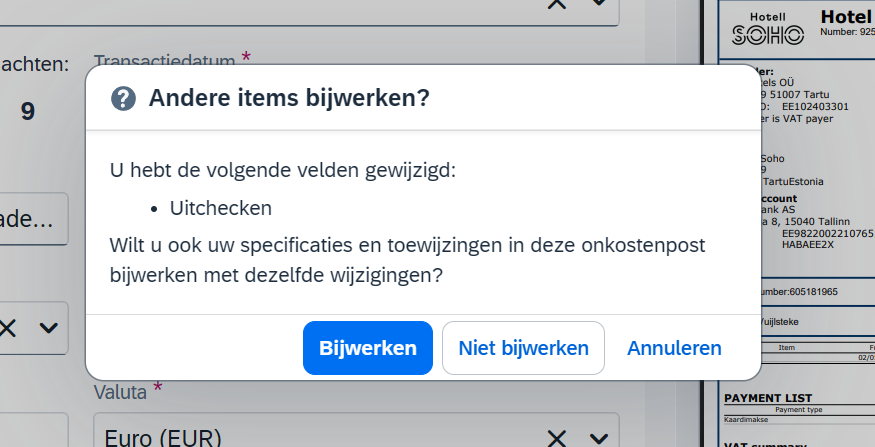Click the HABAEE2X bank code in receipt
The image size is (875, 447).
[x=807, y=244]
